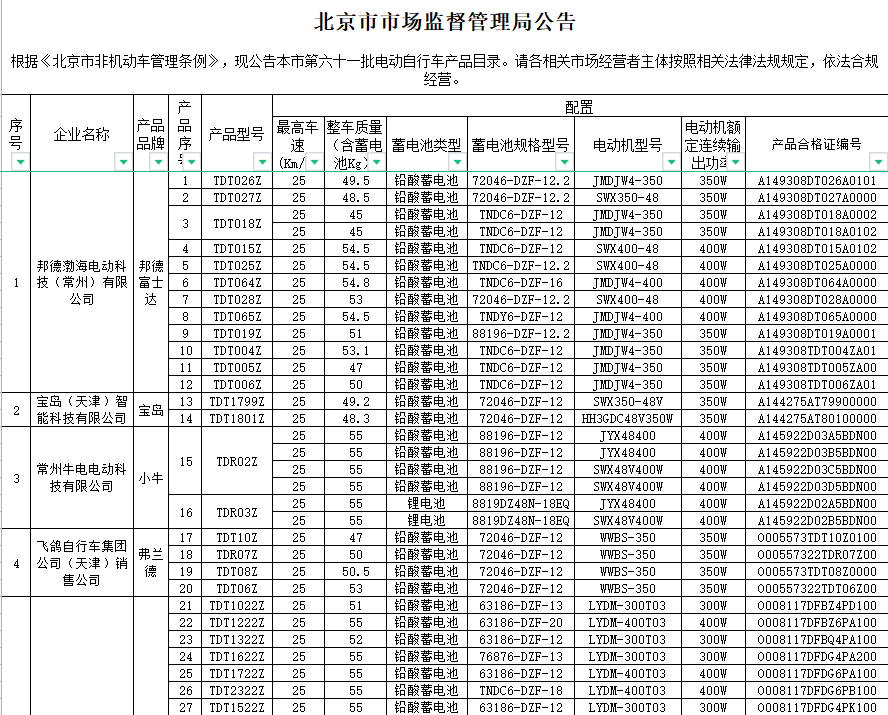Screen dimensions: 888x715
Task: Click the 产品合格证编号 header cell
Action: [816, 145]
